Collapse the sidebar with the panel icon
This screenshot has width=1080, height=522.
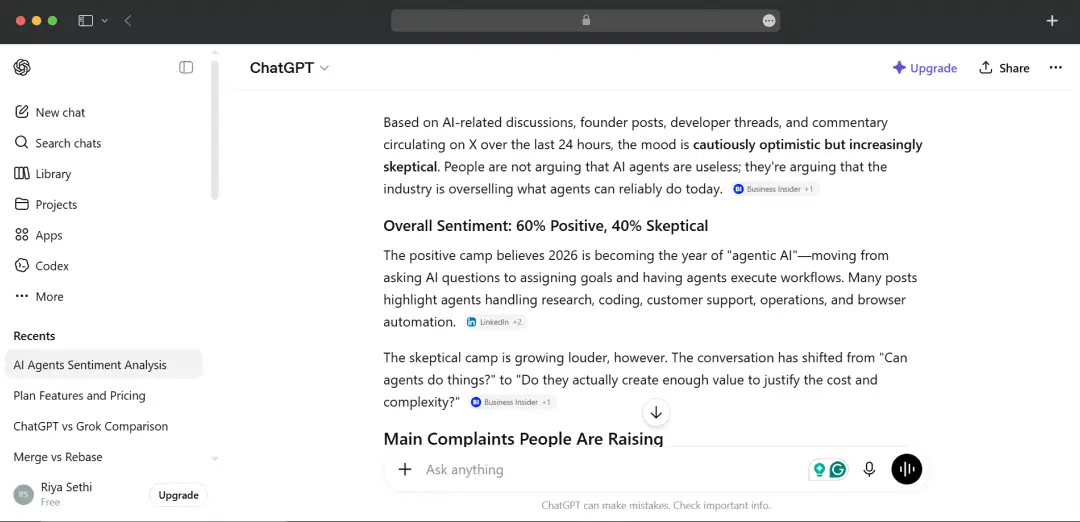[x=186, y=67]
